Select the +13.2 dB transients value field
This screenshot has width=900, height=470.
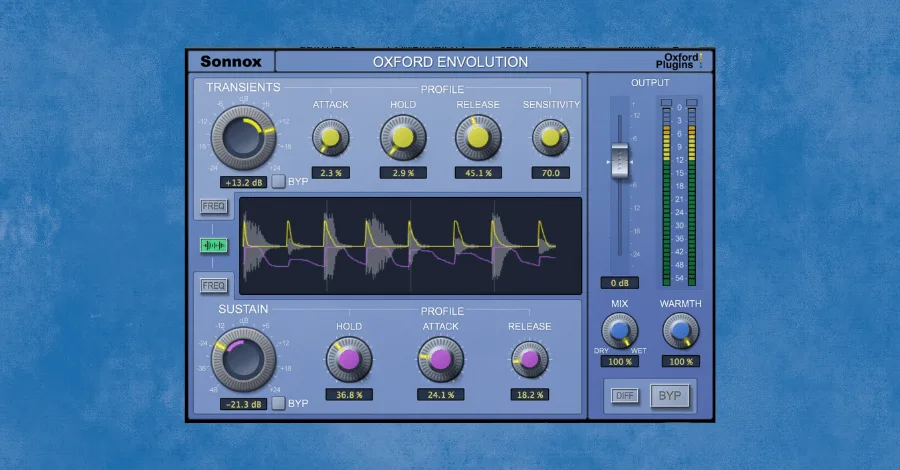point(243,182)
